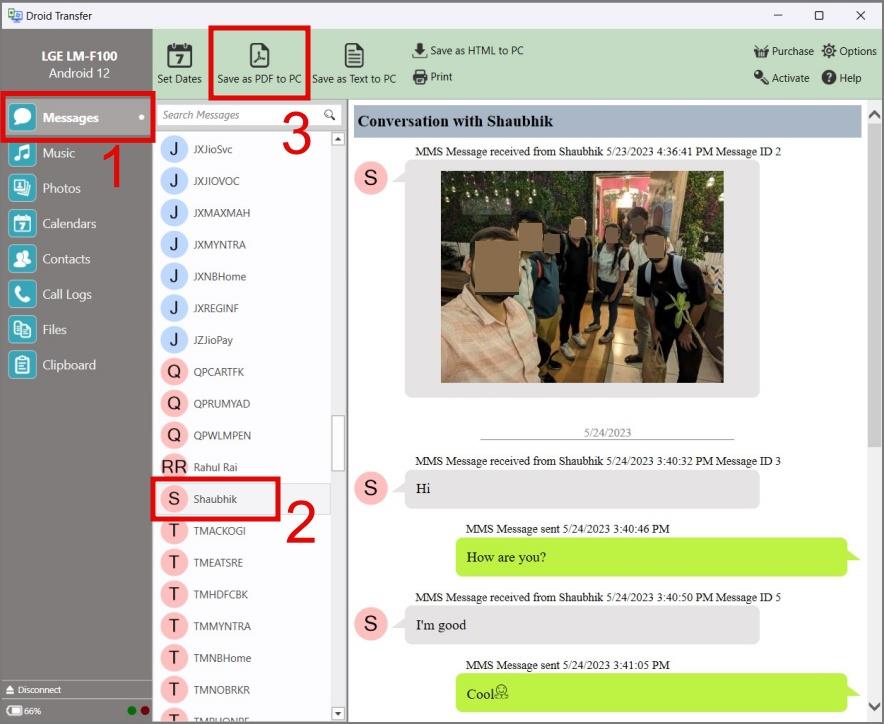Select the QPRUMYAD conversation
Image resolution: width=884 pixels, height=724 pixels.
click(242, 404)
